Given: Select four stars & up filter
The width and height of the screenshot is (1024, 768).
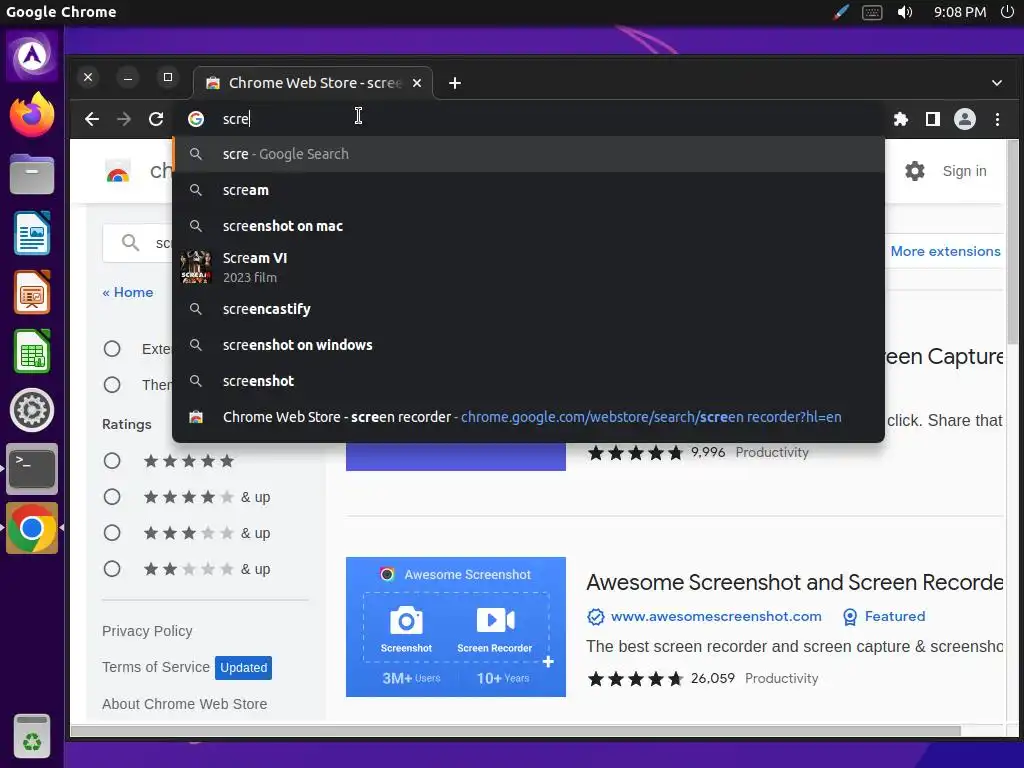Looking at the screenshot, I should coord(112,497).
